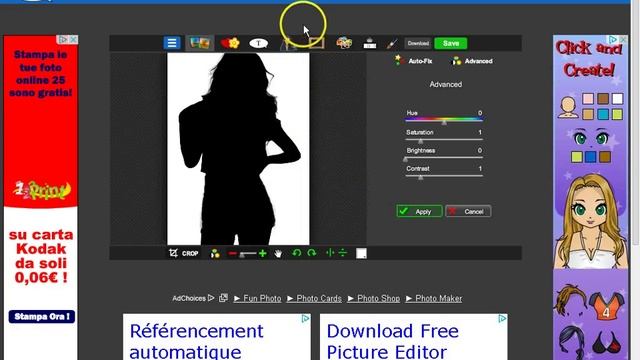Select the photo collage tool icon
This screenshot has height=360, width=640.
(200, 43)
